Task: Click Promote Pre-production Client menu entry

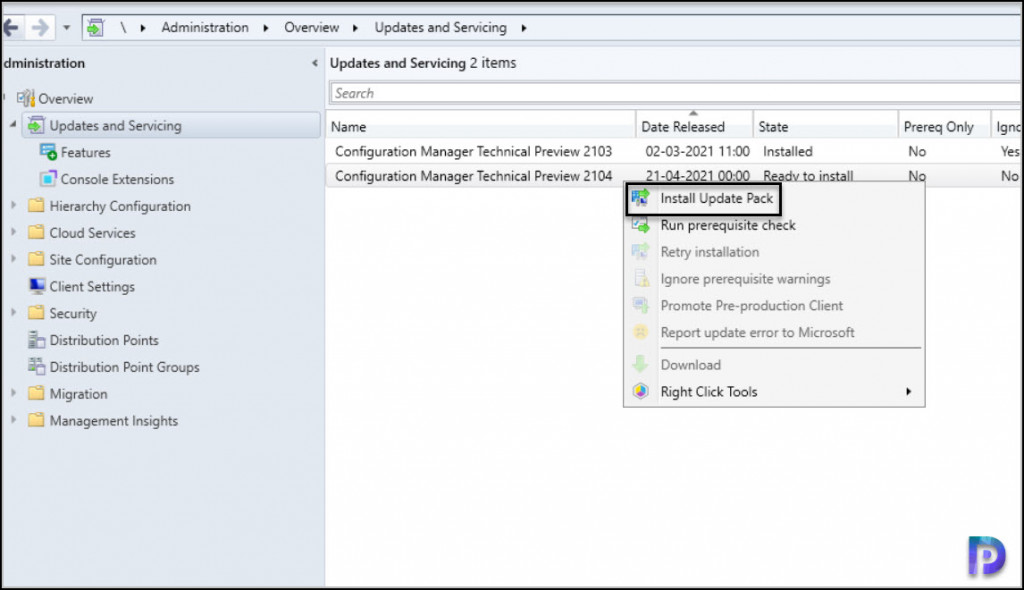Action: point(752,306)
